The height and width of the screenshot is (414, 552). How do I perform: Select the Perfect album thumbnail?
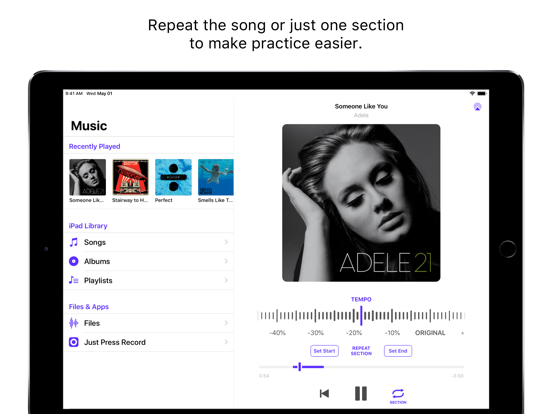[173, 177]
